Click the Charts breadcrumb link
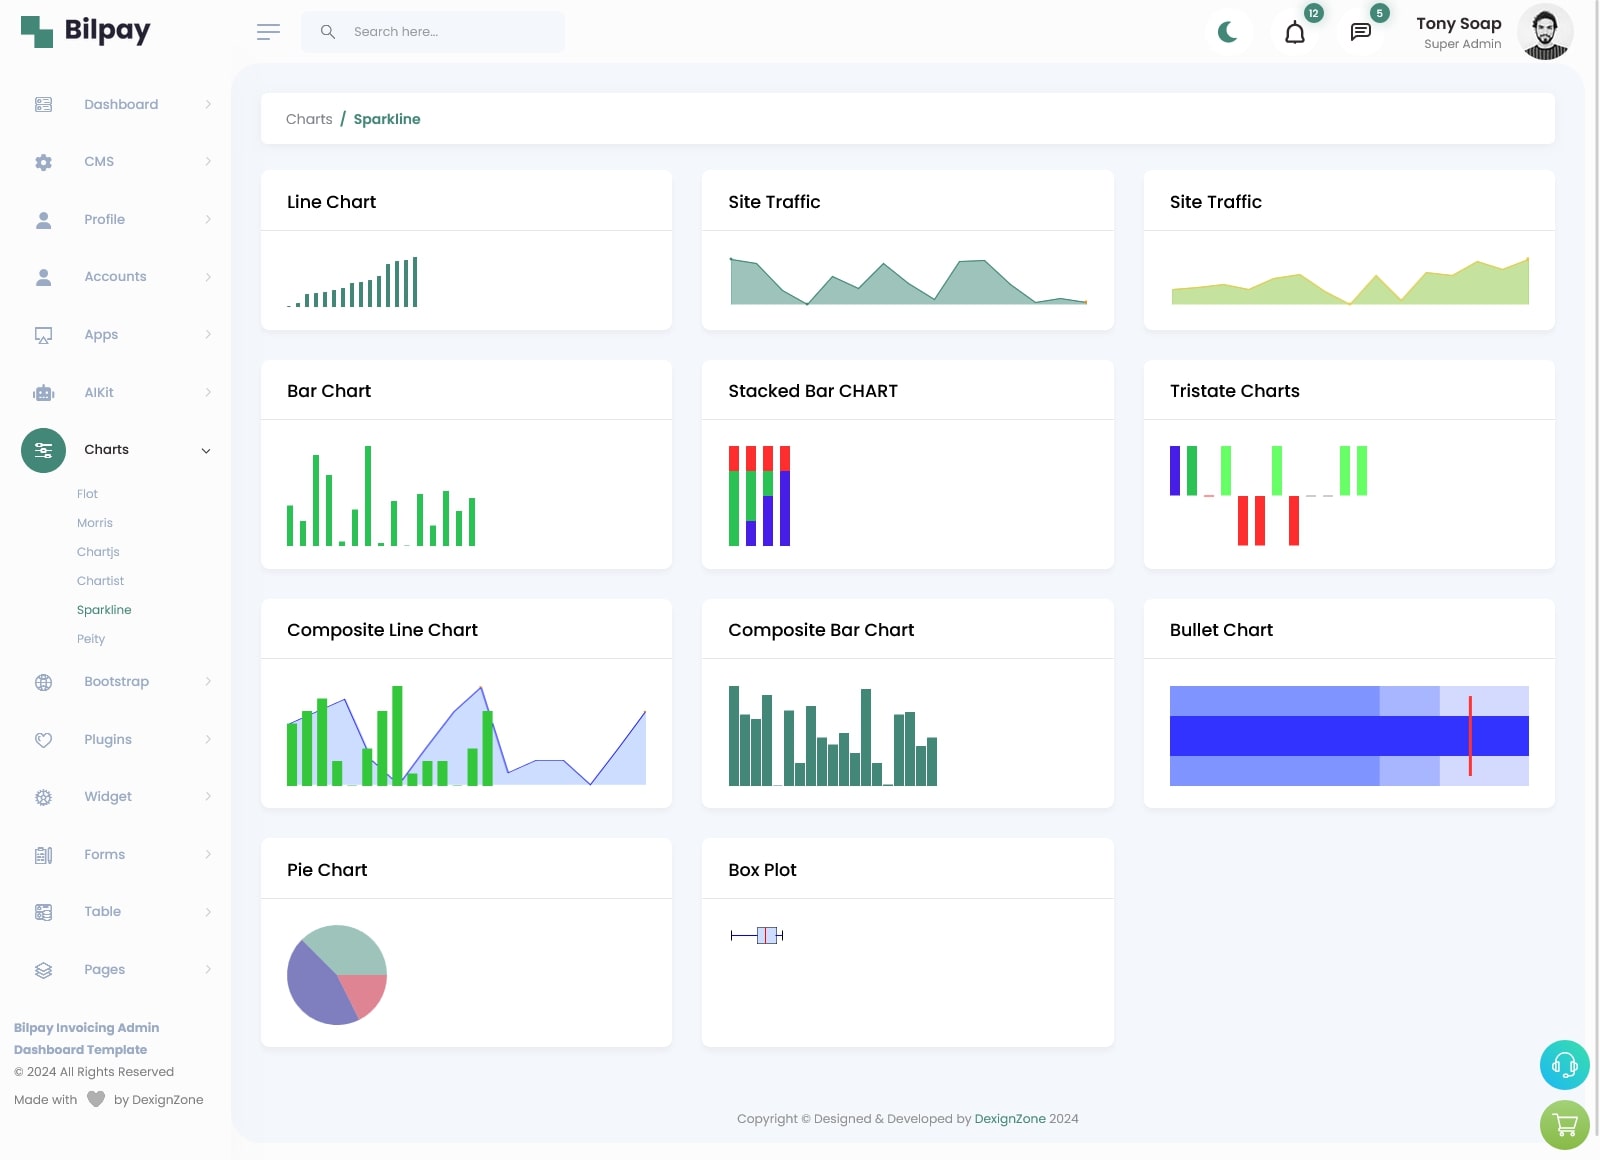1600x1160 pixels. coord(309,119)
